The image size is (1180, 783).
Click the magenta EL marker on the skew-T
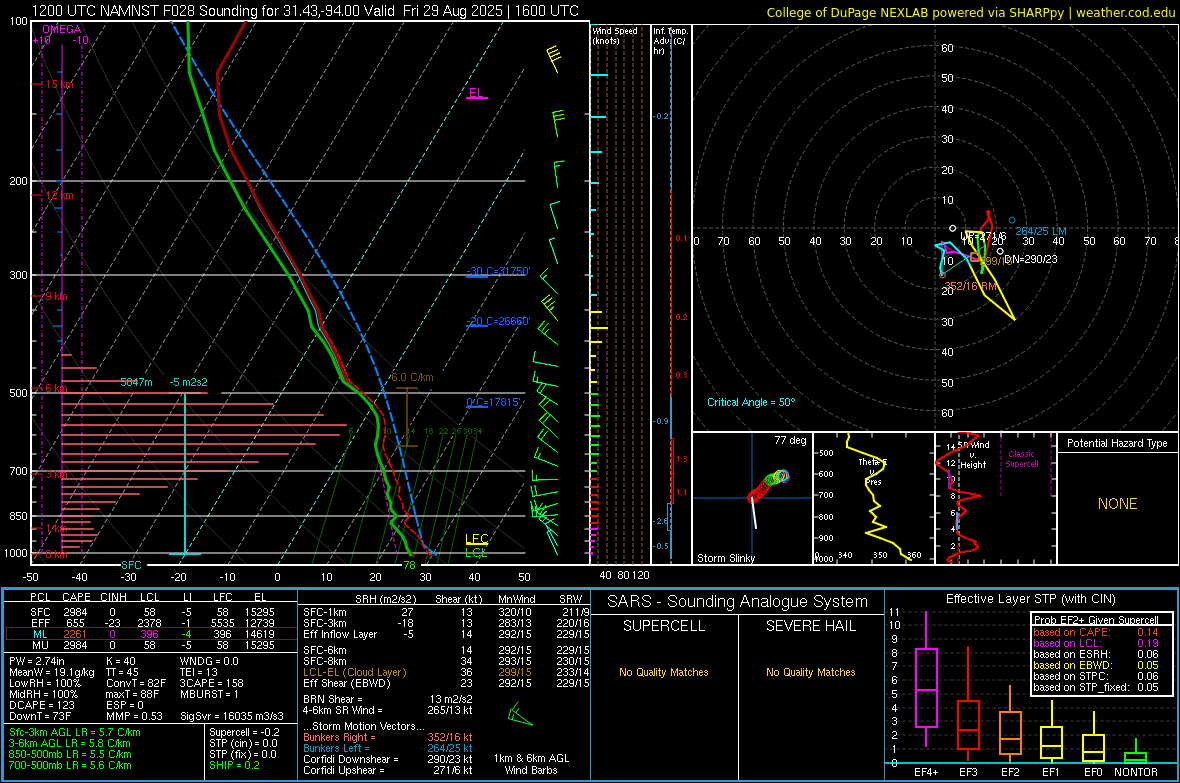[476, 93]
